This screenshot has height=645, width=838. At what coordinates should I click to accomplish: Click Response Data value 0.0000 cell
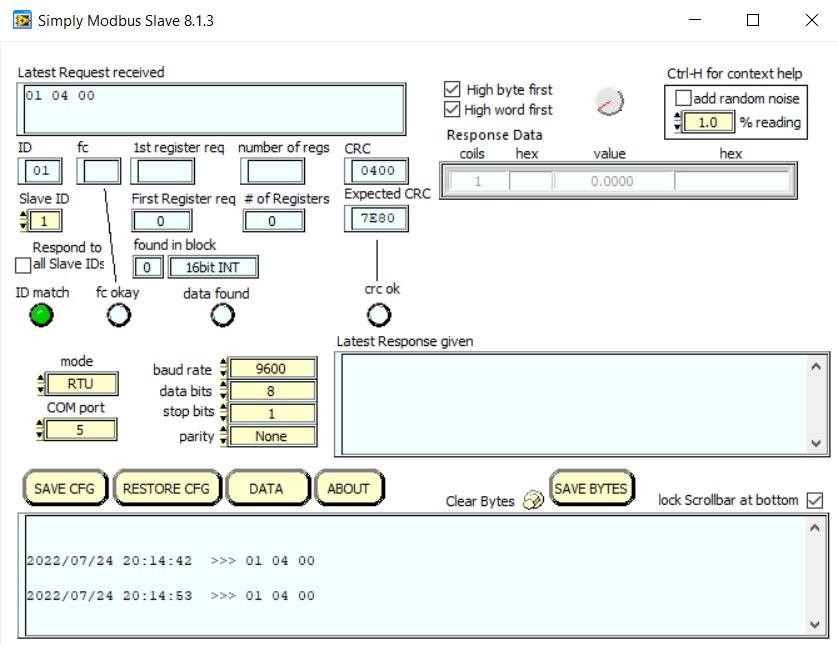(x=613, y=181)
